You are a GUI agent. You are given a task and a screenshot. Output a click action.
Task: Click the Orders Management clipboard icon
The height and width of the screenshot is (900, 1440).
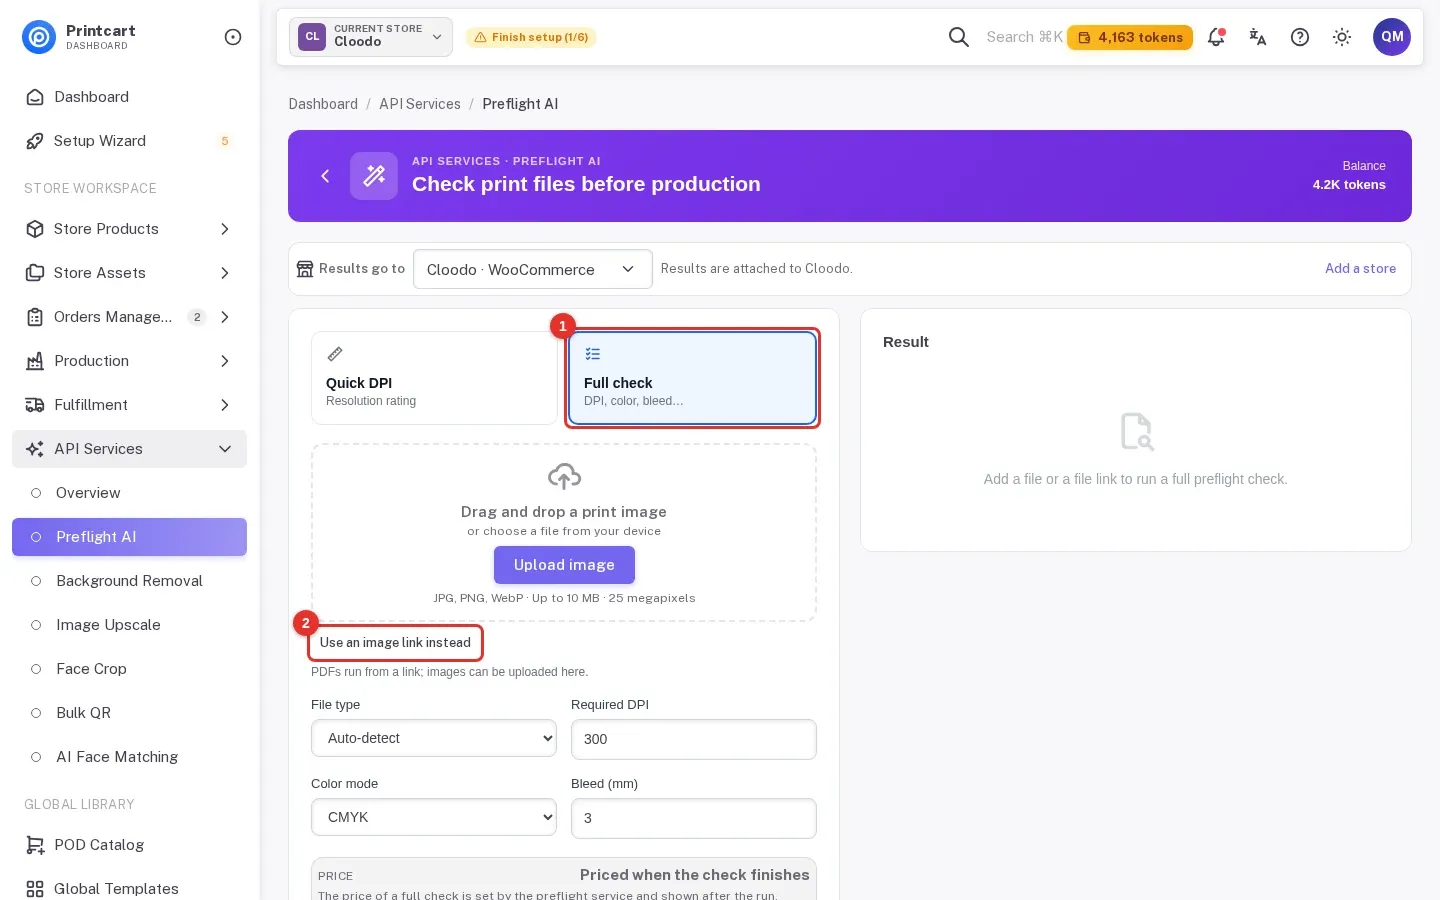(35, 317)
